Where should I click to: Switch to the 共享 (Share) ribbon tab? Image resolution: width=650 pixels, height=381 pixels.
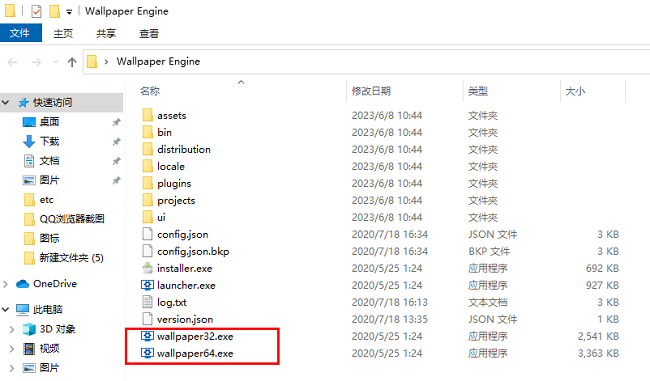[106, 33]
